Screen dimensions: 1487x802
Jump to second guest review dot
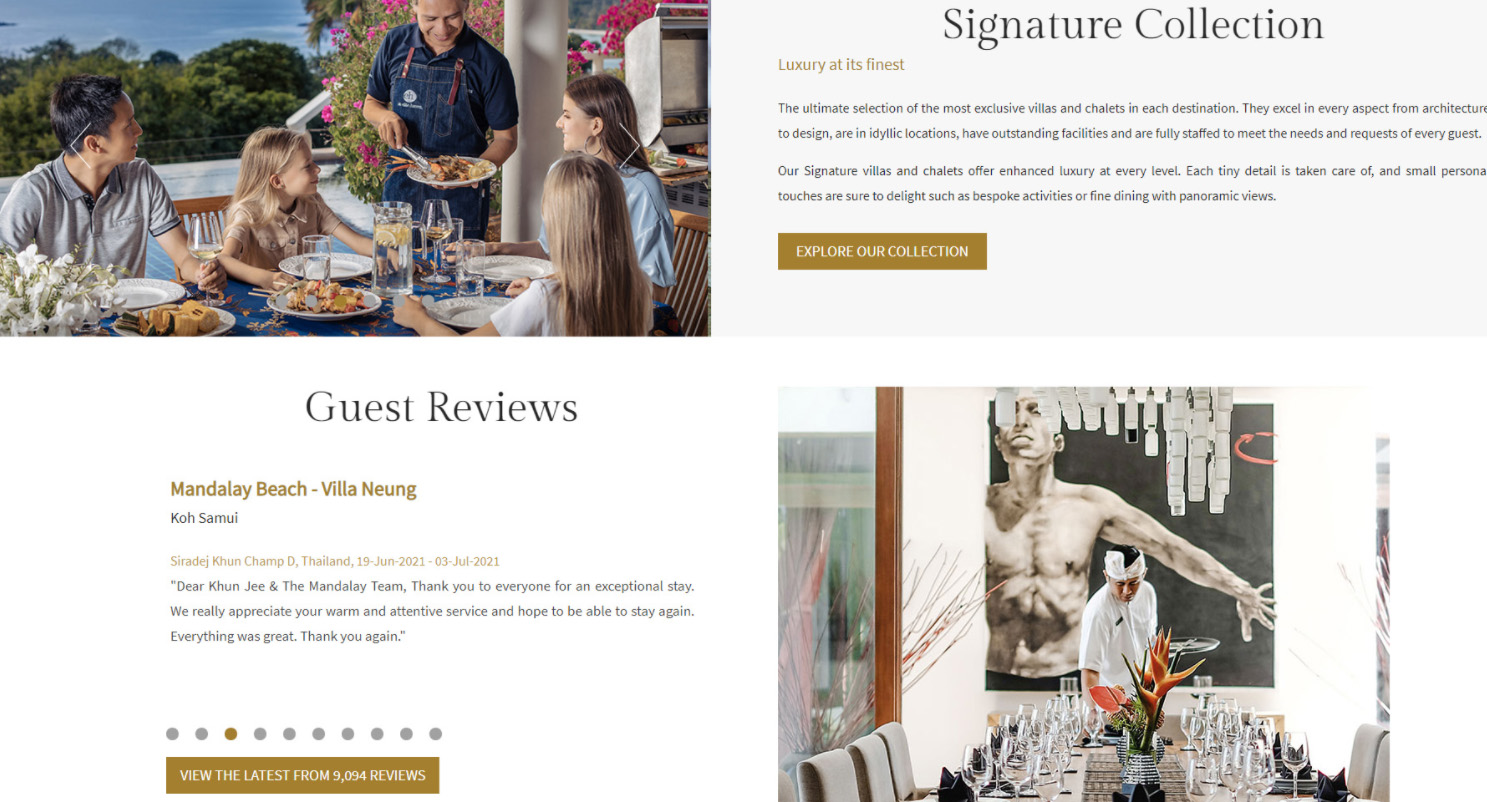pos(201,734)
